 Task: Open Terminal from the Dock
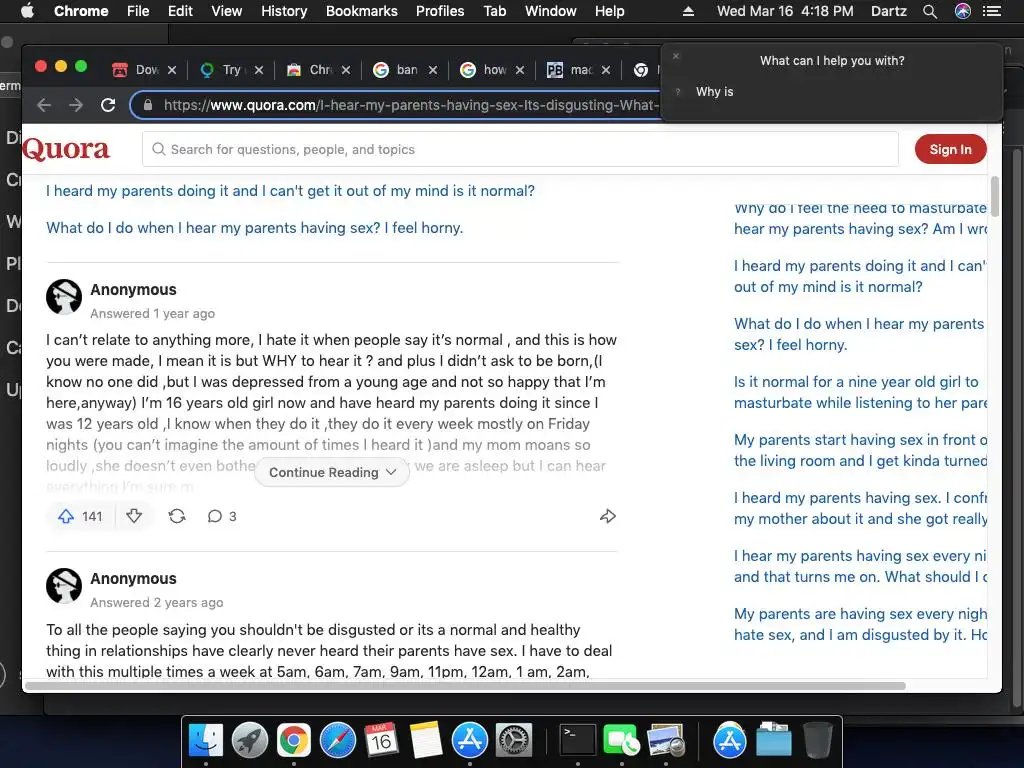coord(578,741)
